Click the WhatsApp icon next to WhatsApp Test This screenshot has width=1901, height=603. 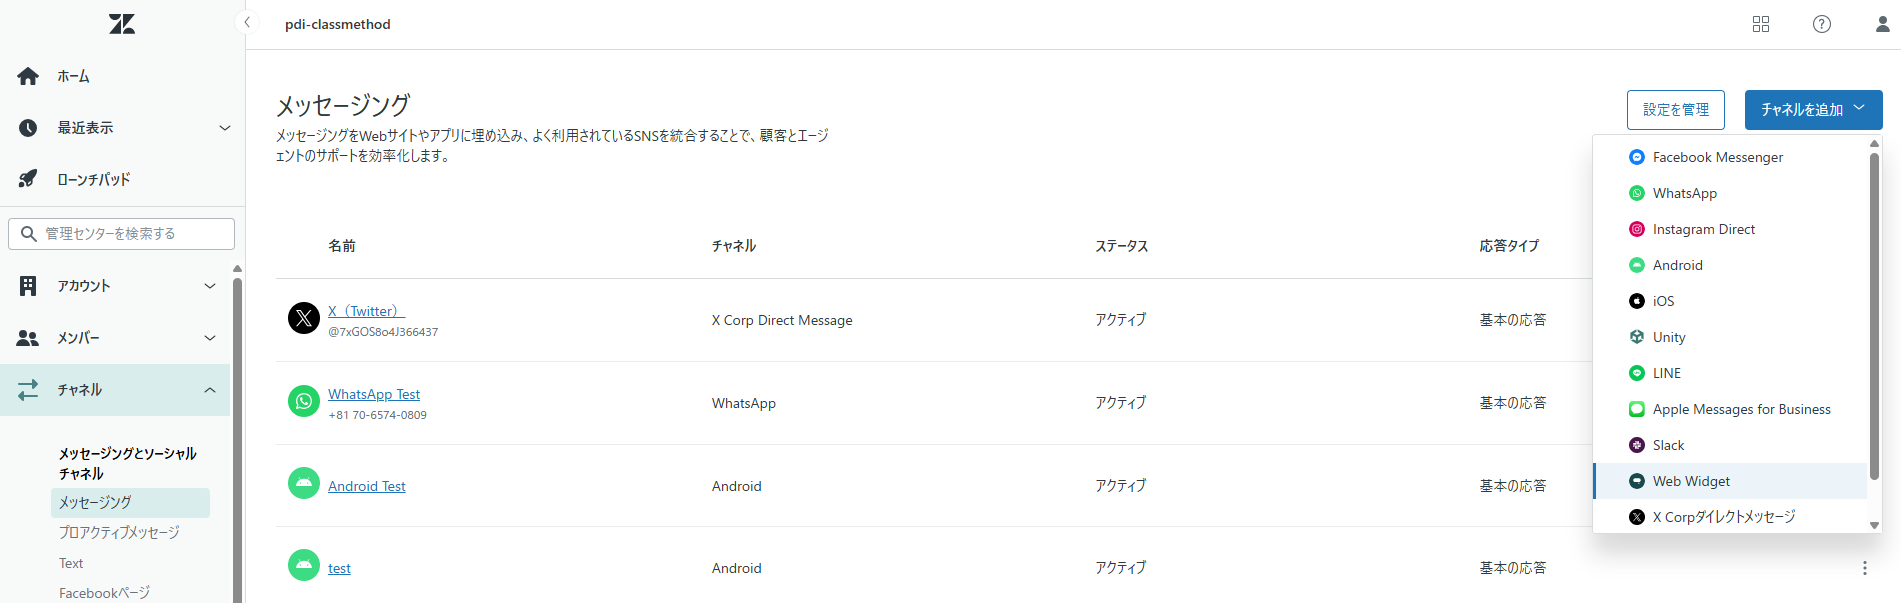[303, 402]
